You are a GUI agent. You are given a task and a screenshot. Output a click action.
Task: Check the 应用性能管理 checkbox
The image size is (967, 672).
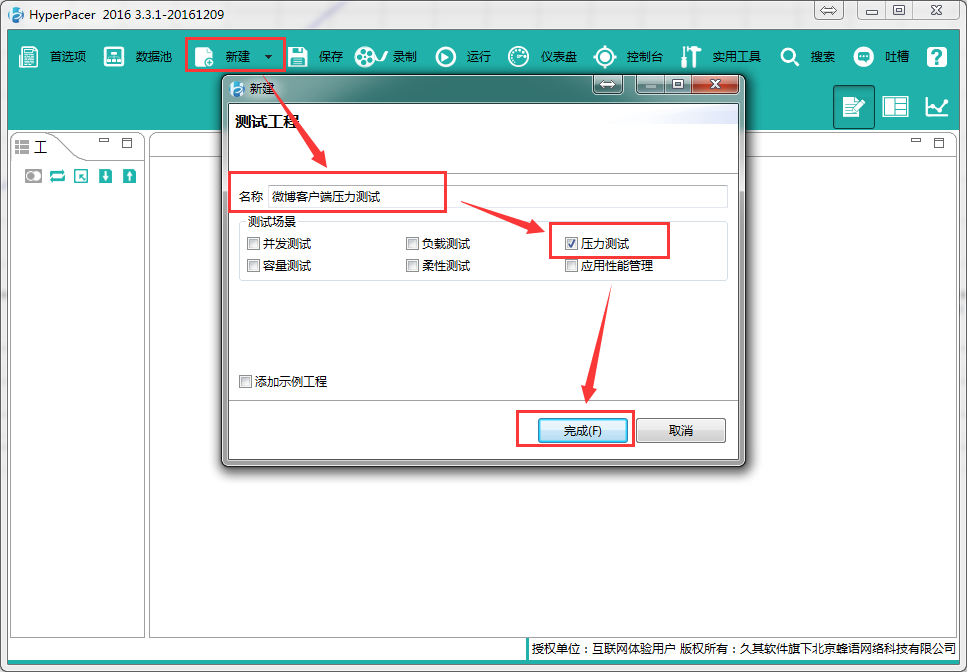tap(571, 266)
